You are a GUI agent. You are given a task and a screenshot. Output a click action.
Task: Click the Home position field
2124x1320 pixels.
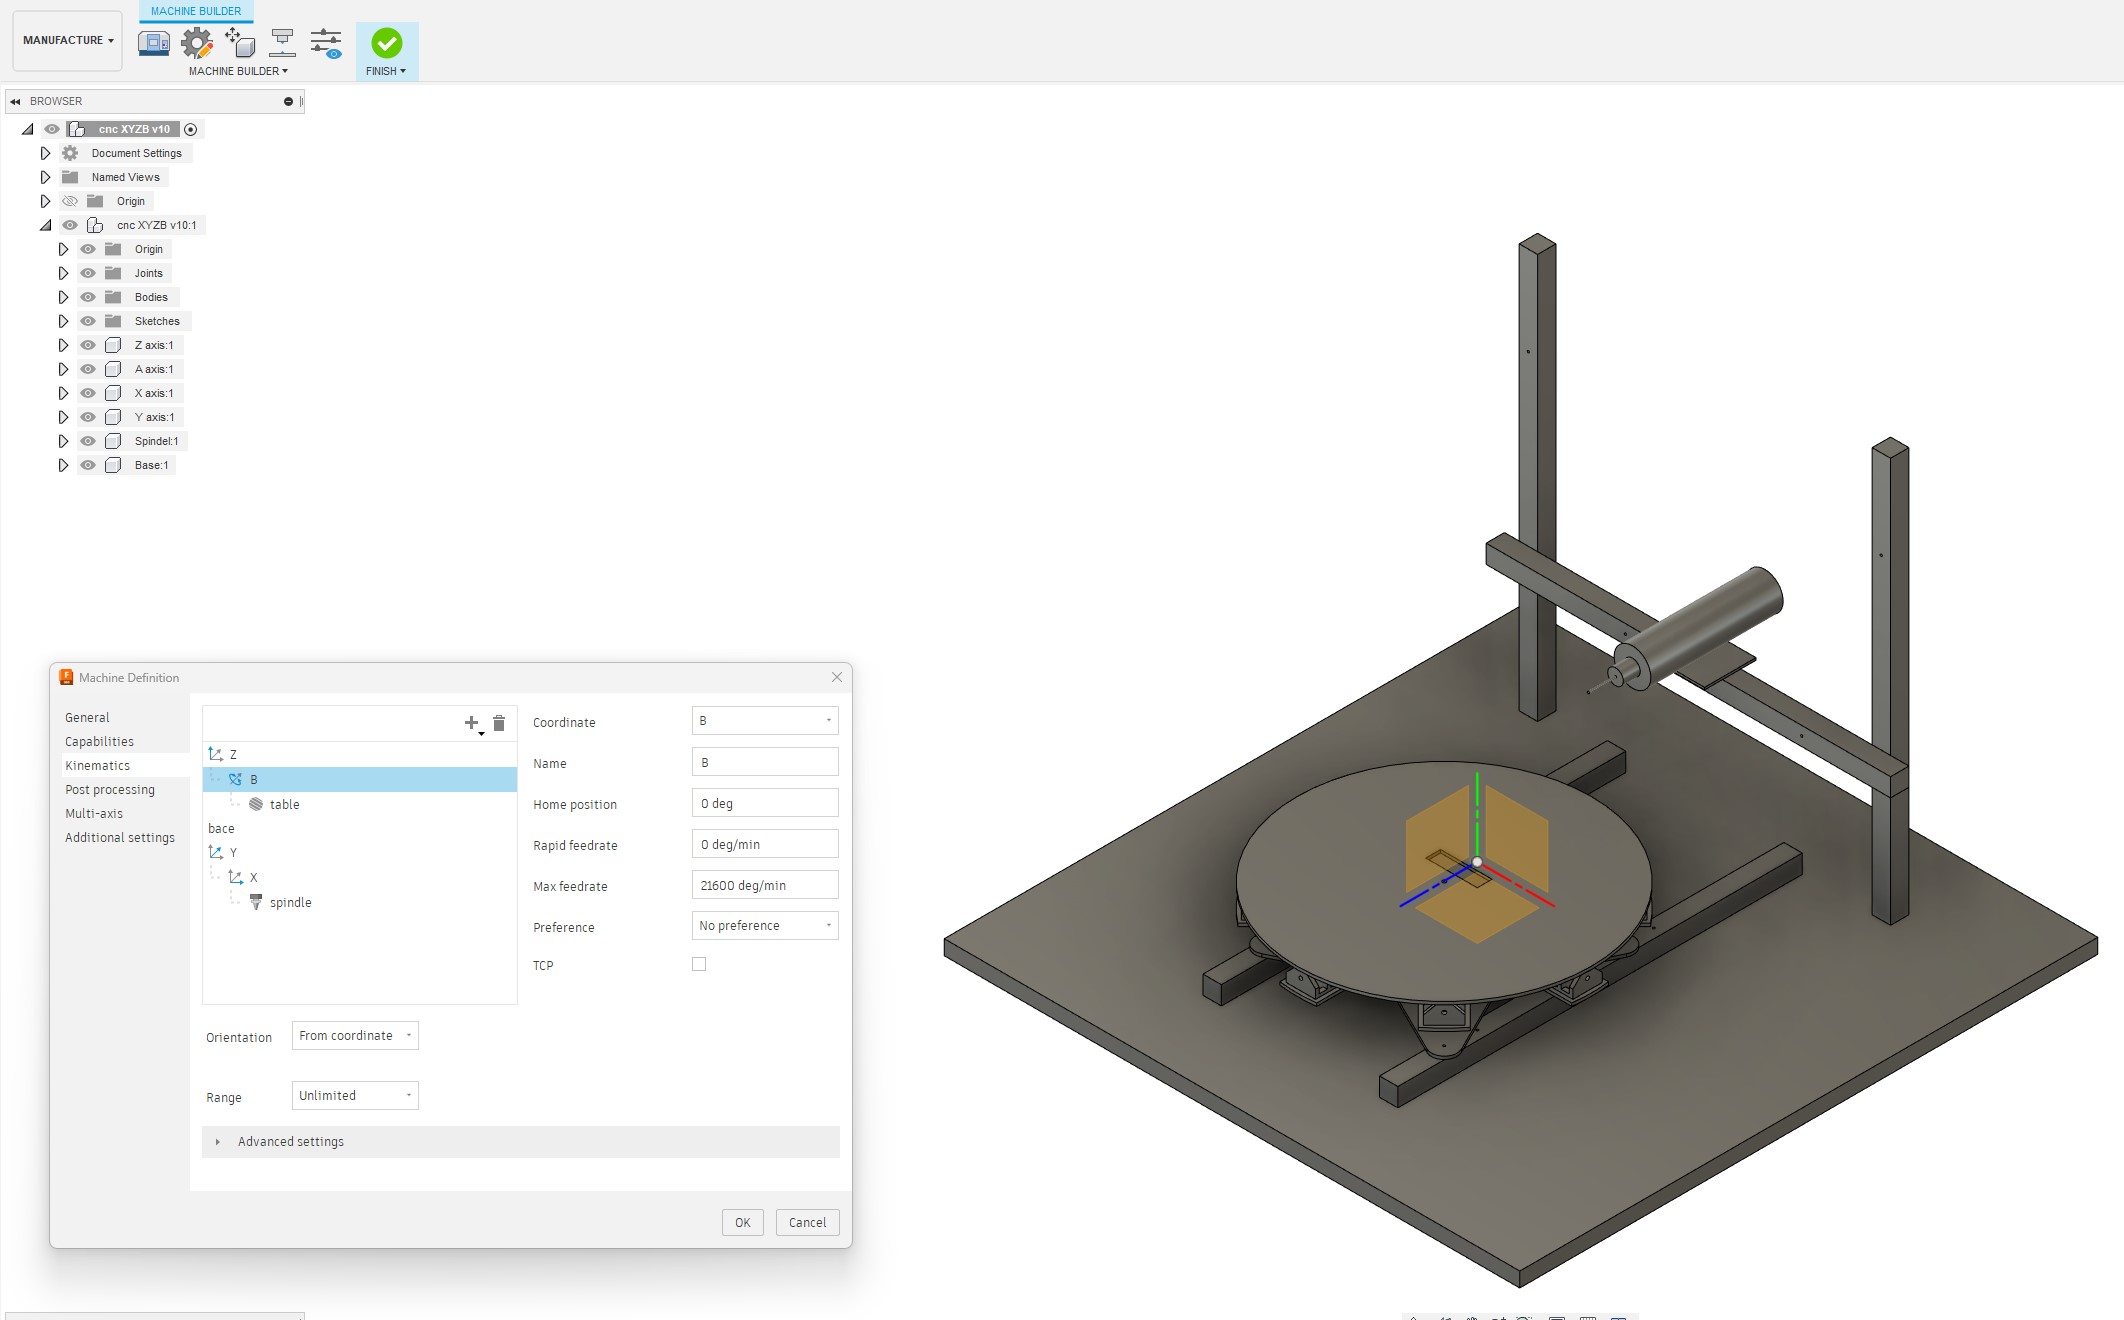tap(765, 803)
